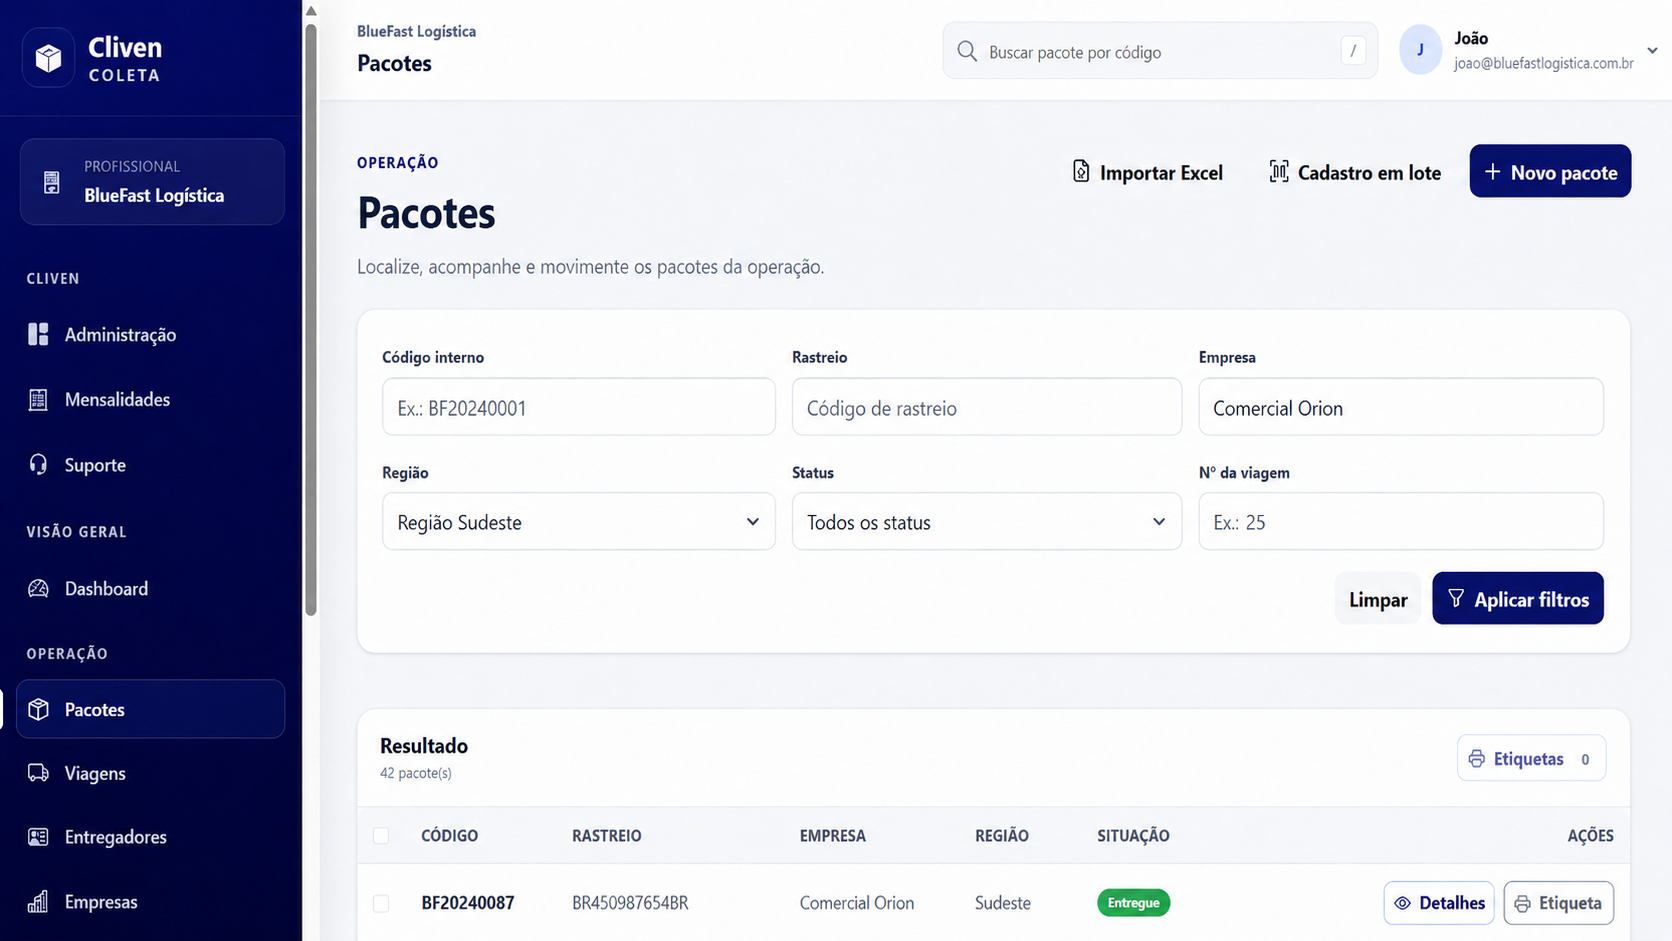1672x941 pixels.
Task: Select Pacotes in the sidebar
Action: coord(151,709)
